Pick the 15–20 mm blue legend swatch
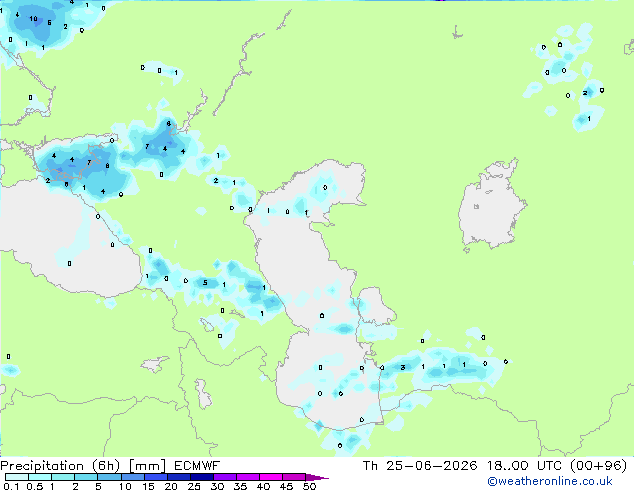This screenshot has height=490, width=634. [x=155, y=477]
